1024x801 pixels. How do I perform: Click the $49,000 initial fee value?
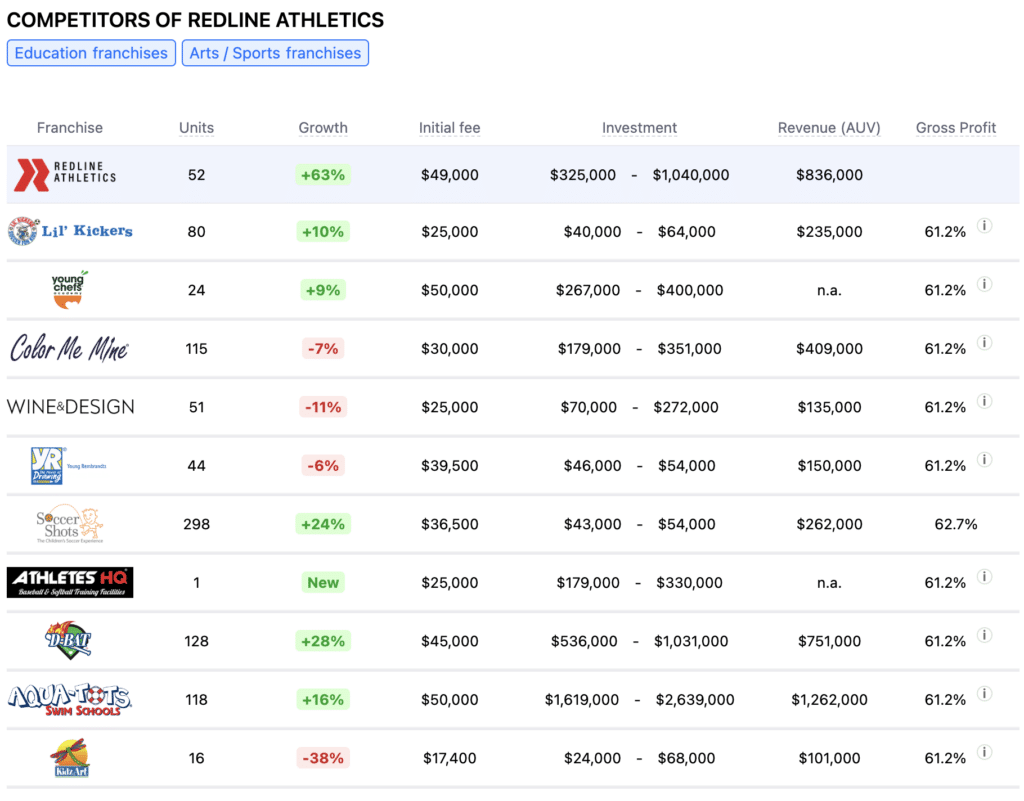[450, 175]
